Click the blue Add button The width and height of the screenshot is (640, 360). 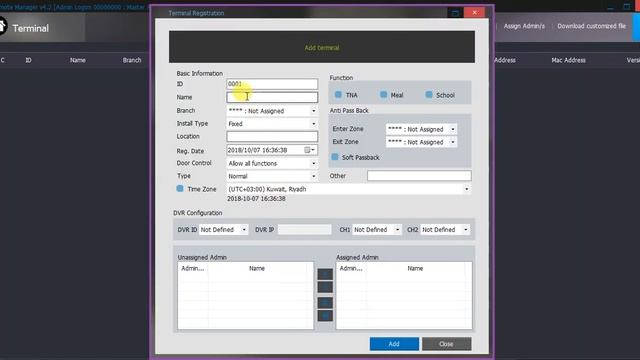coord(394,344)
